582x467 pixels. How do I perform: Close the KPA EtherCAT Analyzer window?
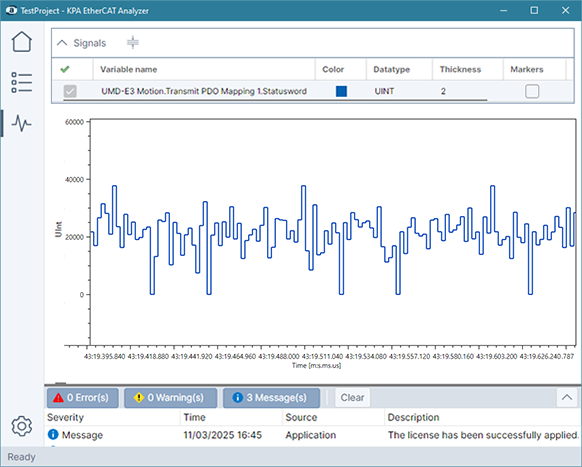pyautogui.click(x=565, y=10)
